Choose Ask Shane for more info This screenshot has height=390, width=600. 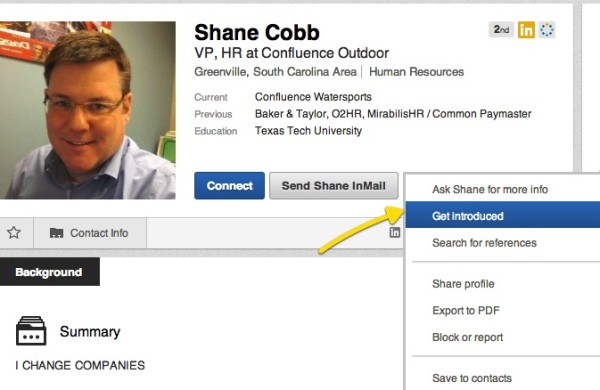[490, 189]
